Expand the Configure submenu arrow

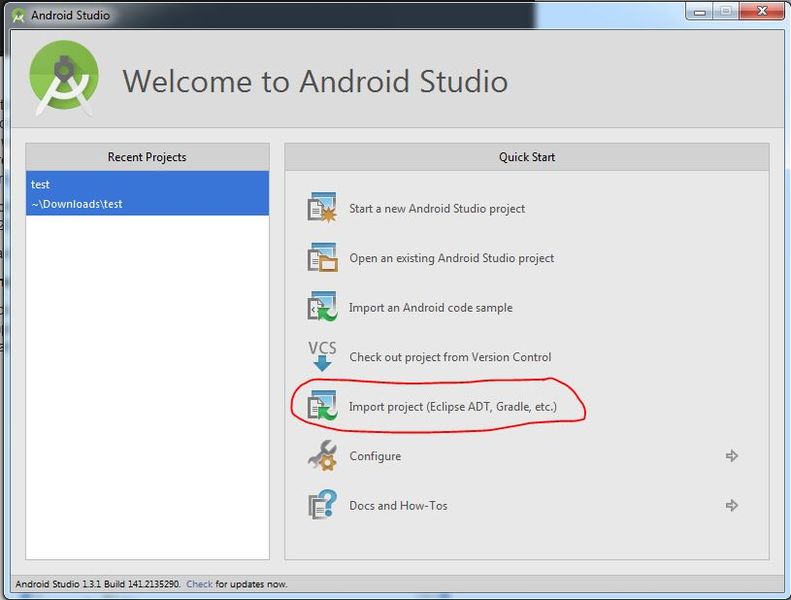(731, 456)
